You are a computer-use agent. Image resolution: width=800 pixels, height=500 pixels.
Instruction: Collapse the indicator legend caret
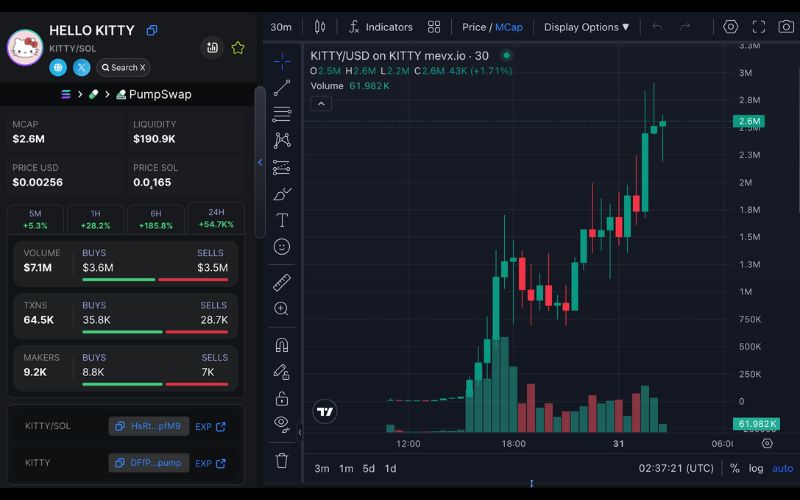click(x=321, y=104)
